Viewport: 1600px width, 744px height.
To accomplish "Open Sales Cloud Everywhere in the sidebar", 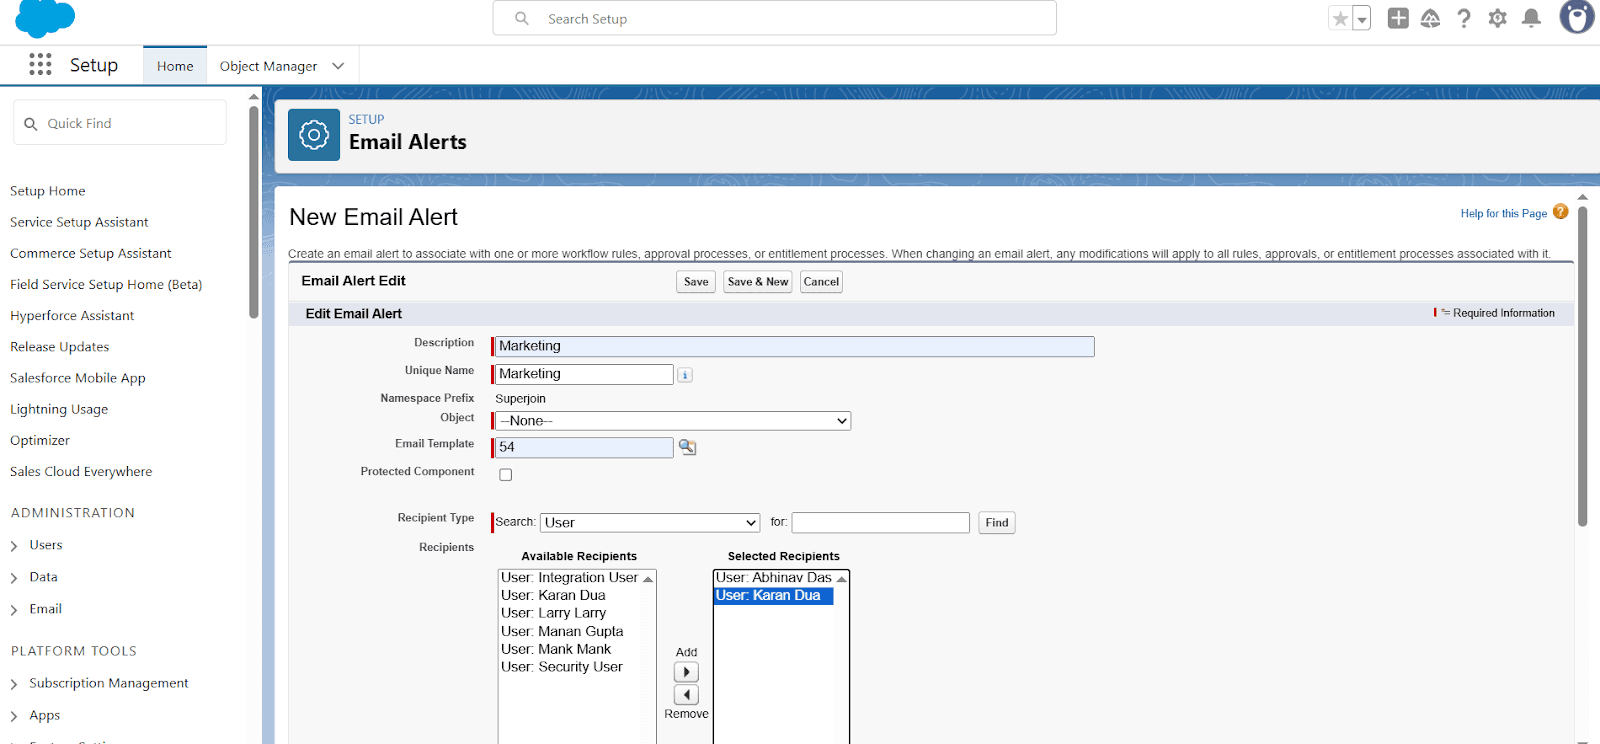I will tap(81, 472).
